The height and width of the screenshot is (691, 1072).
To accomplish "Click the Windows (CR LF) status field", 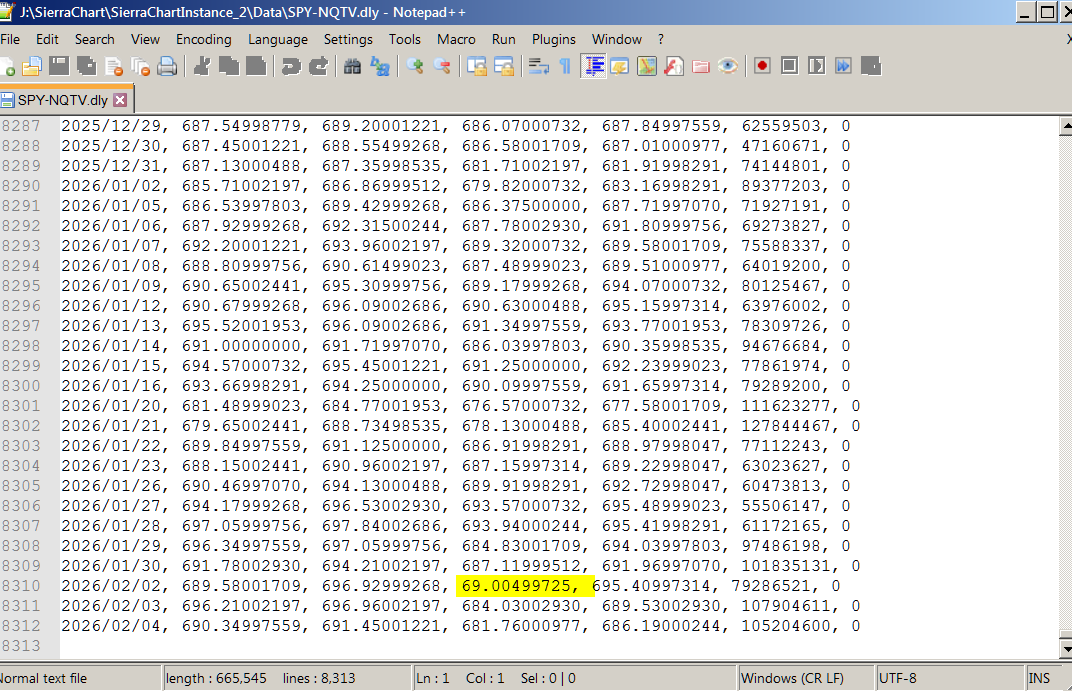I will point(805,679).
